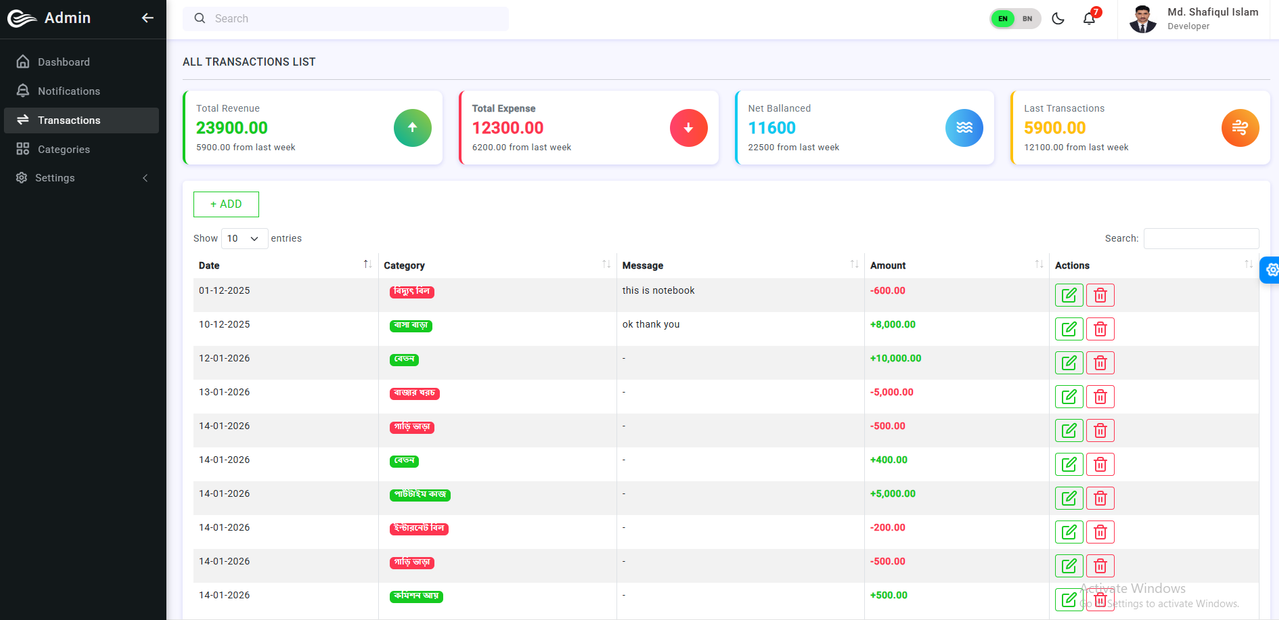
Task: Click the Total Expense 12300.00 value
Action: [x=508, y=128]
